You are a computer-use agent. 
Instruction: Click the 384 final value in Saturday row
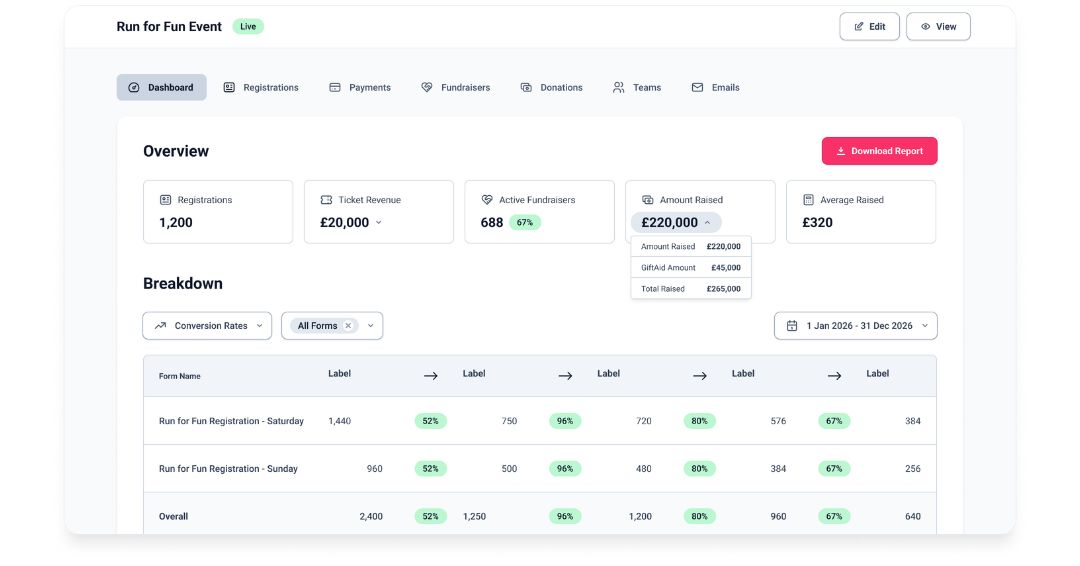coord(913,421)
